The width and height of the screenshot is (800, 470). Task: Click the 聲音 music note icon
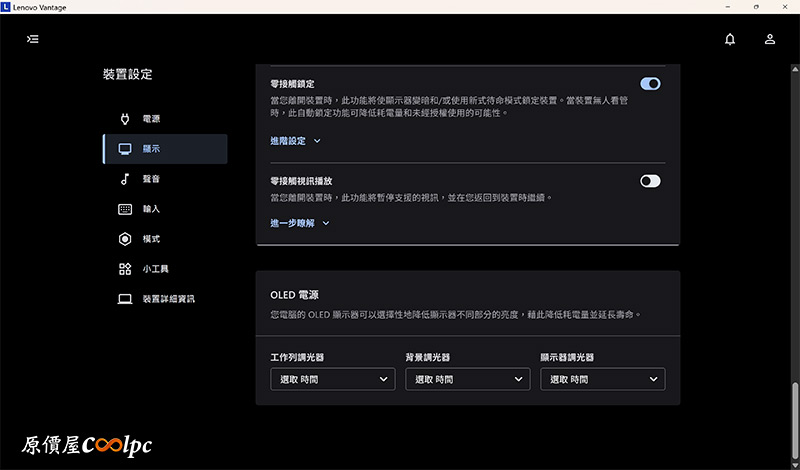125,179
